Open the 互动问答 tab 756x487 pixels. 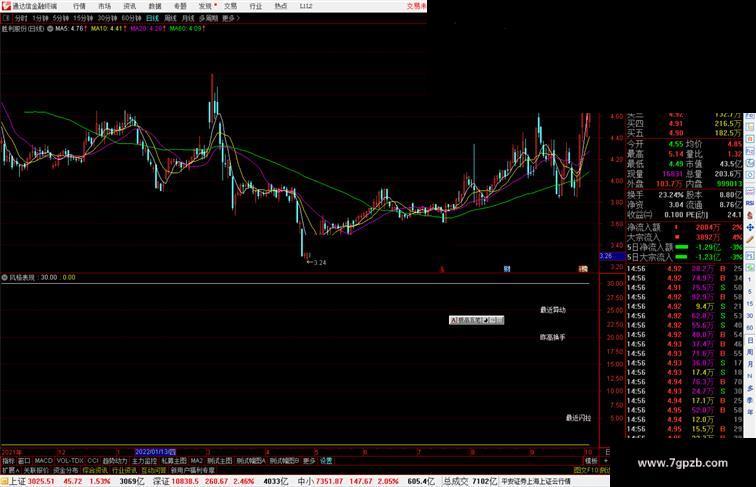pyautogui.click(x=154, y=470)
